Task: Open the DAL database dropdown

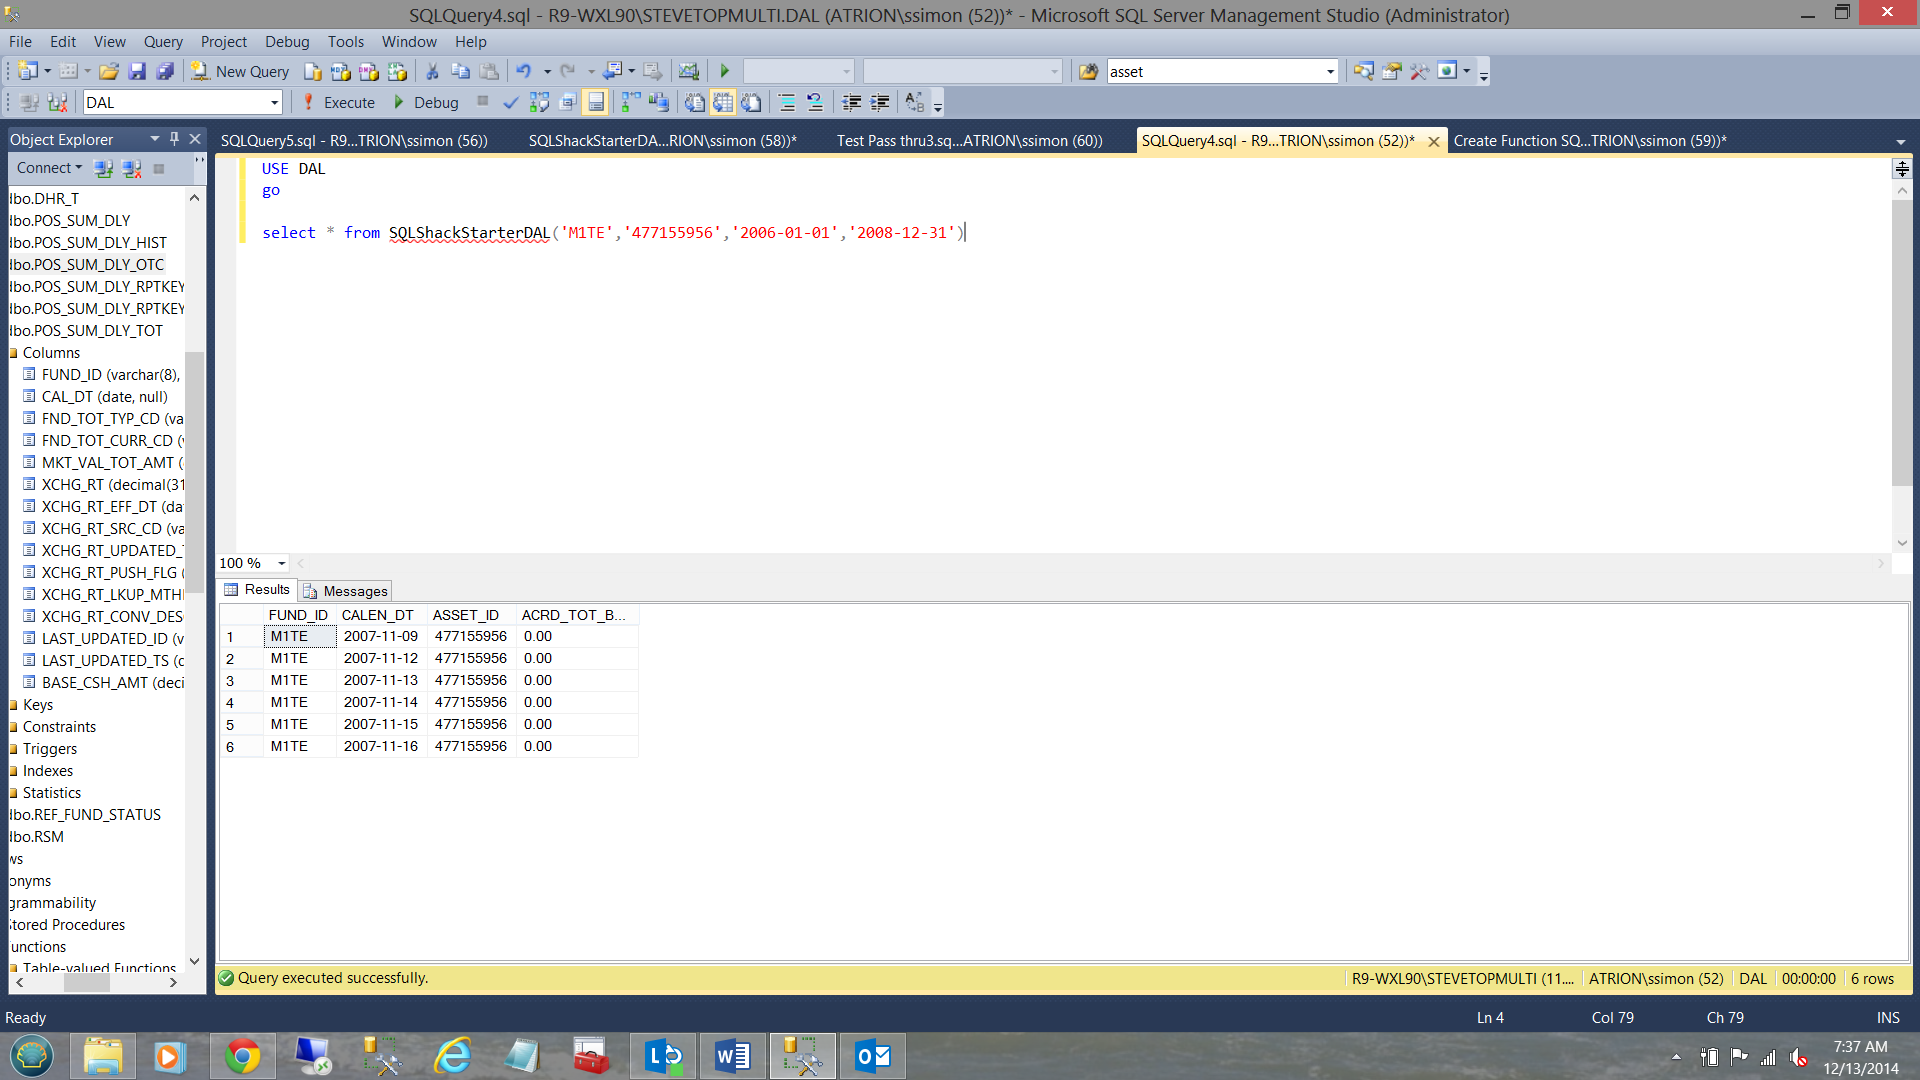Action: 274,102
